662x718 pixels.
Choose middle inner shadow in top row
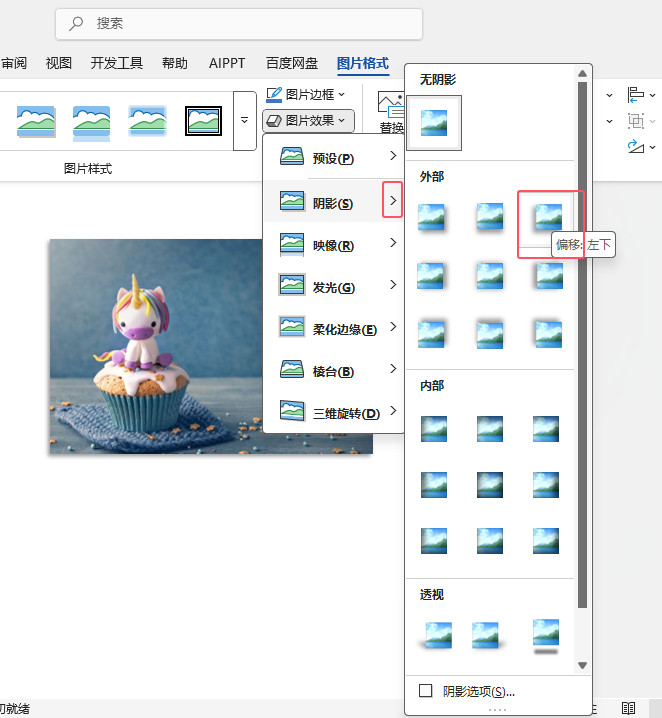pyautogui.click(x=490, y=429)
